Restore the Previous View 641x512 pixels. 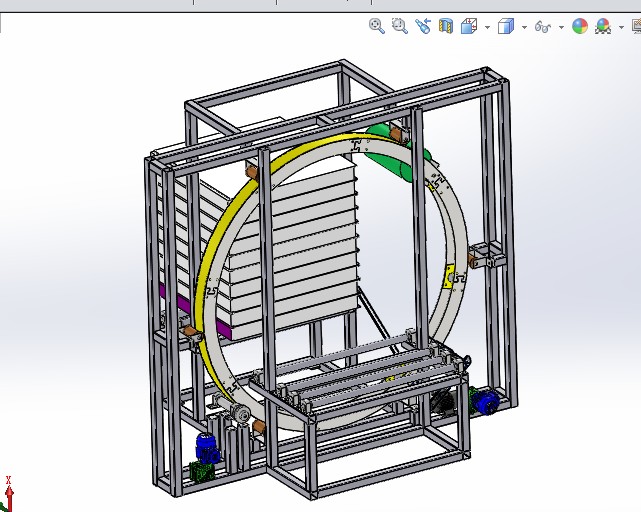423,26
